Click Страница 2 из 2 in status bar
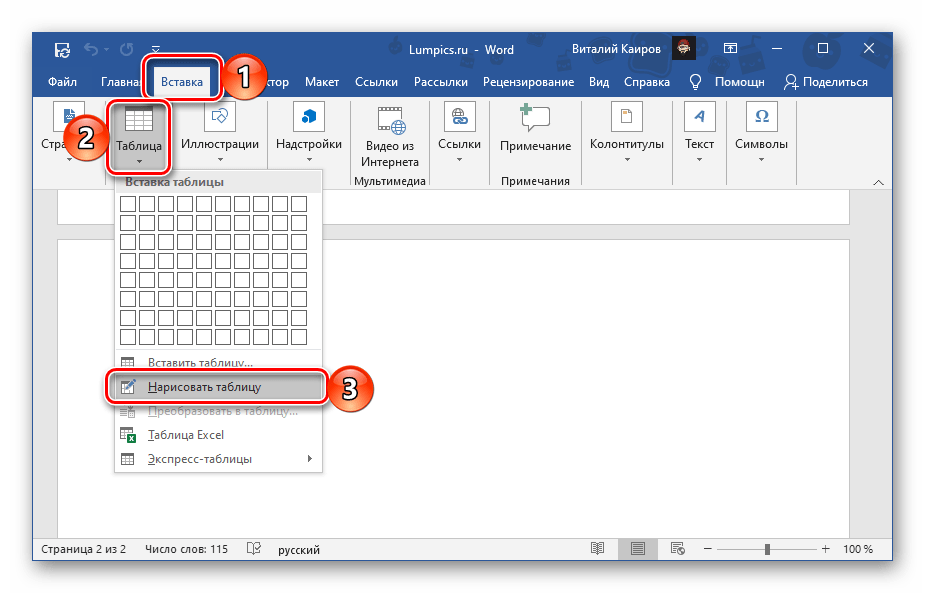The height and width of the screenshot is (593, 925). 83,549
